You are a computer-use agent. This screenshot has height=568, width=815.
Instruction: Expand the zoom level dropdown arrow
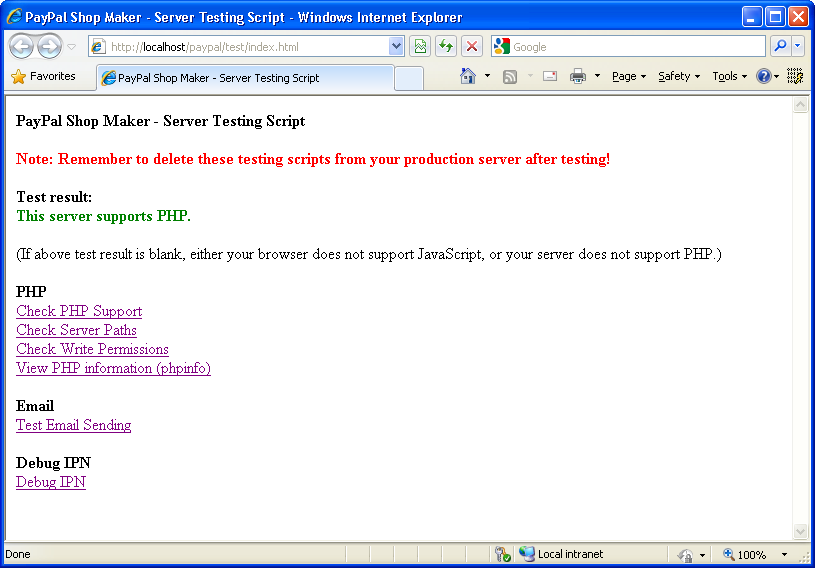[784, 554]
